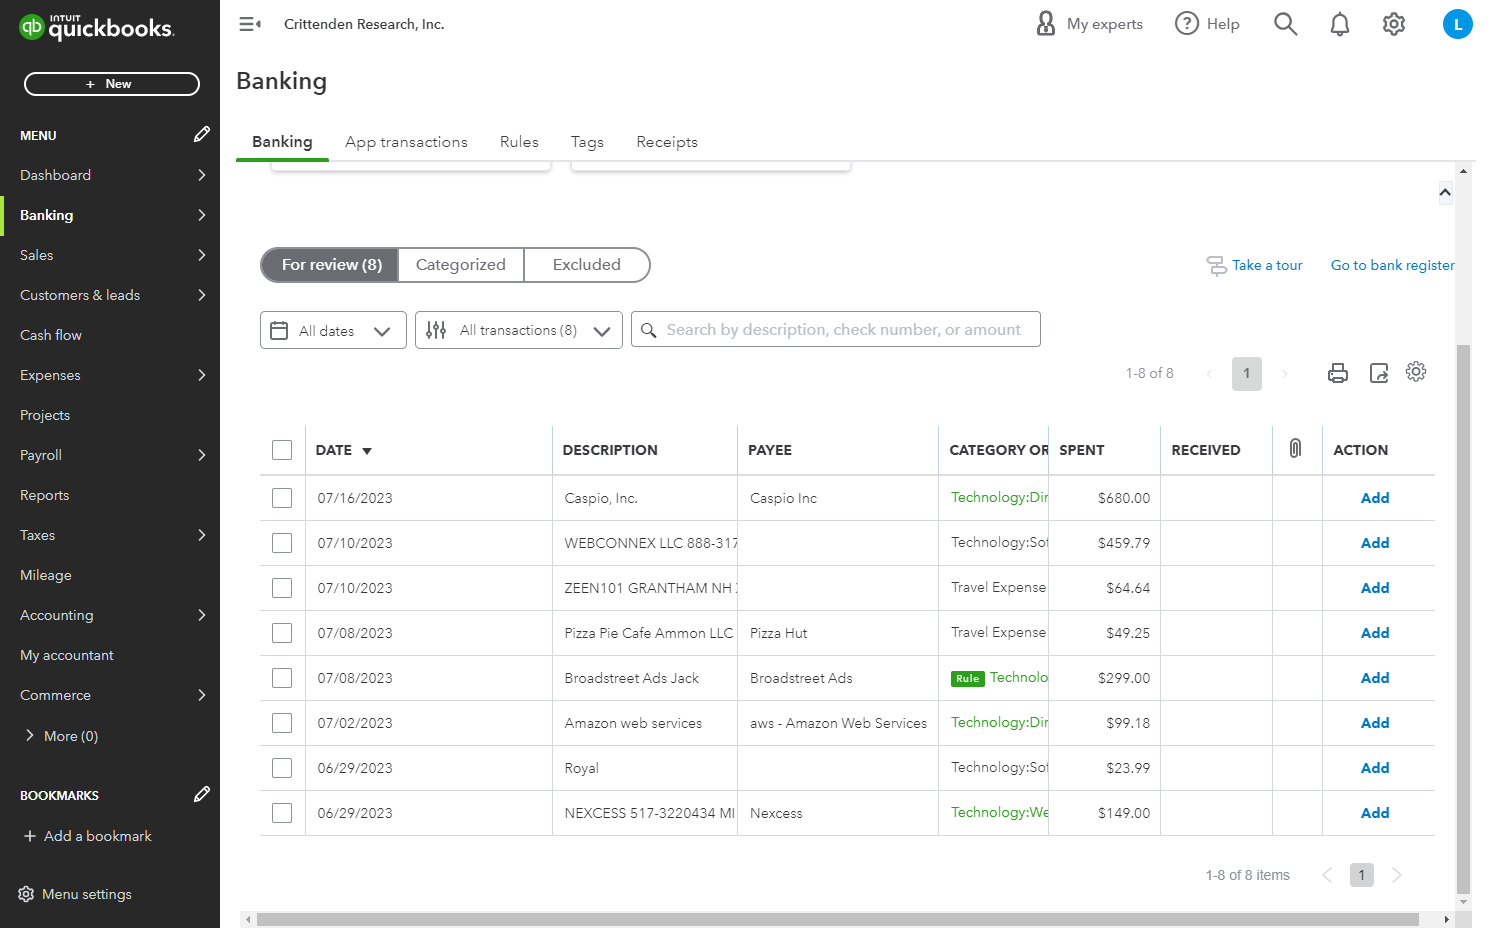Open My experts panel
This screenshot has height=928, width=1492.
[1089, 24]
